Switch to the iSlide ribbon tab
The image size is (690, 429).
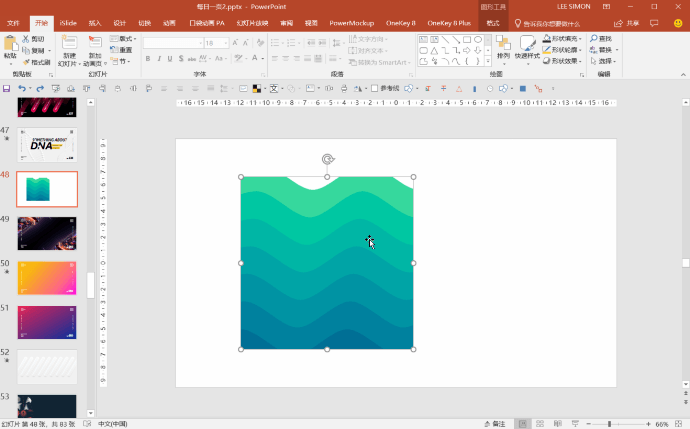tap(68, 22)
